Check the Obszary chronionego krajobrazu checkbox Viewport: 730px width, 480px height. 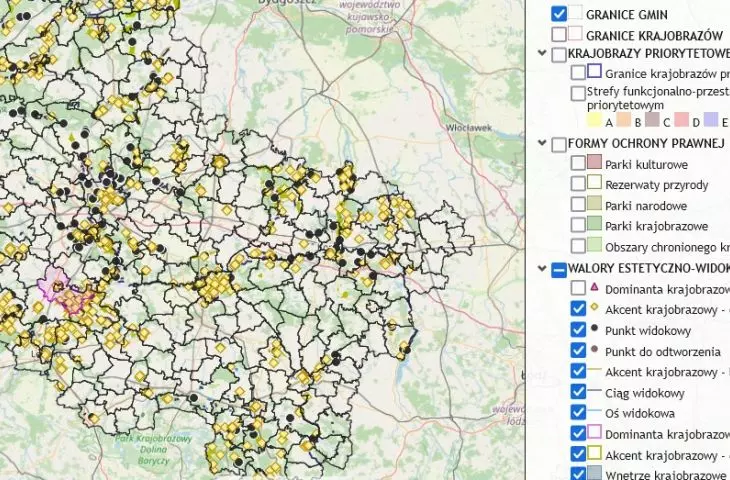click(578, 246)
